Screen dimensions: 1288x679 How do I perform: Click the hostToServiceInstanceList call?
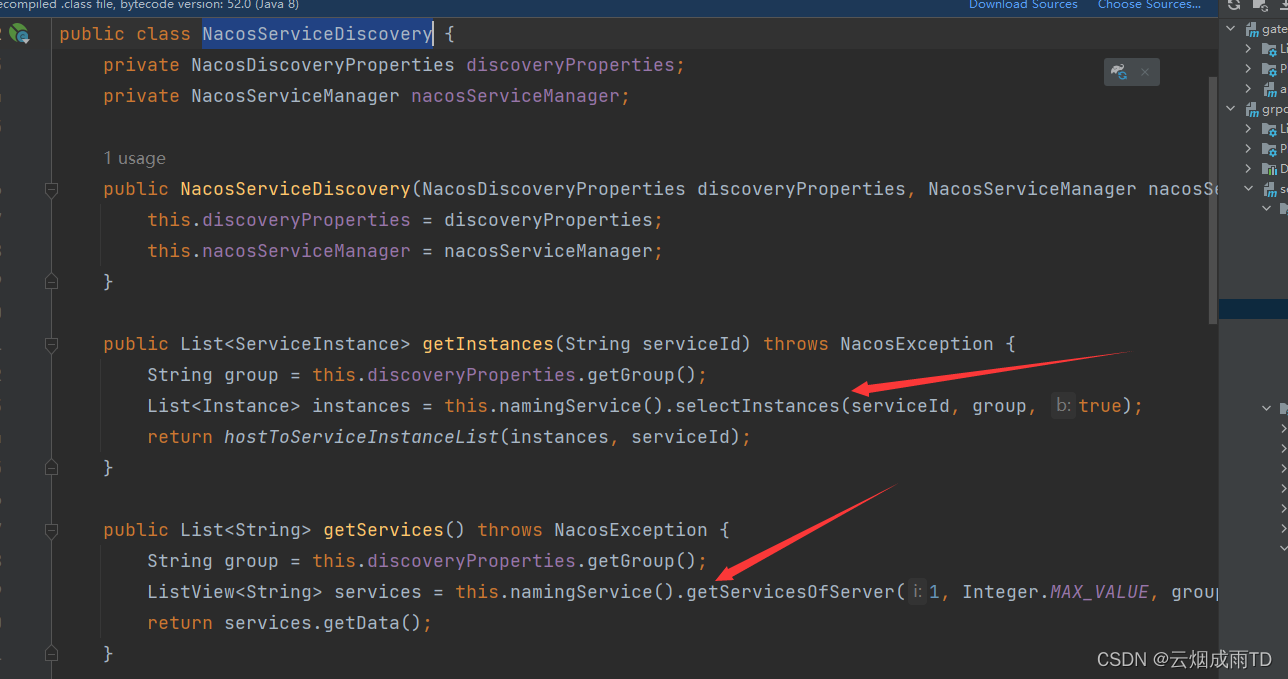point(361,437)
